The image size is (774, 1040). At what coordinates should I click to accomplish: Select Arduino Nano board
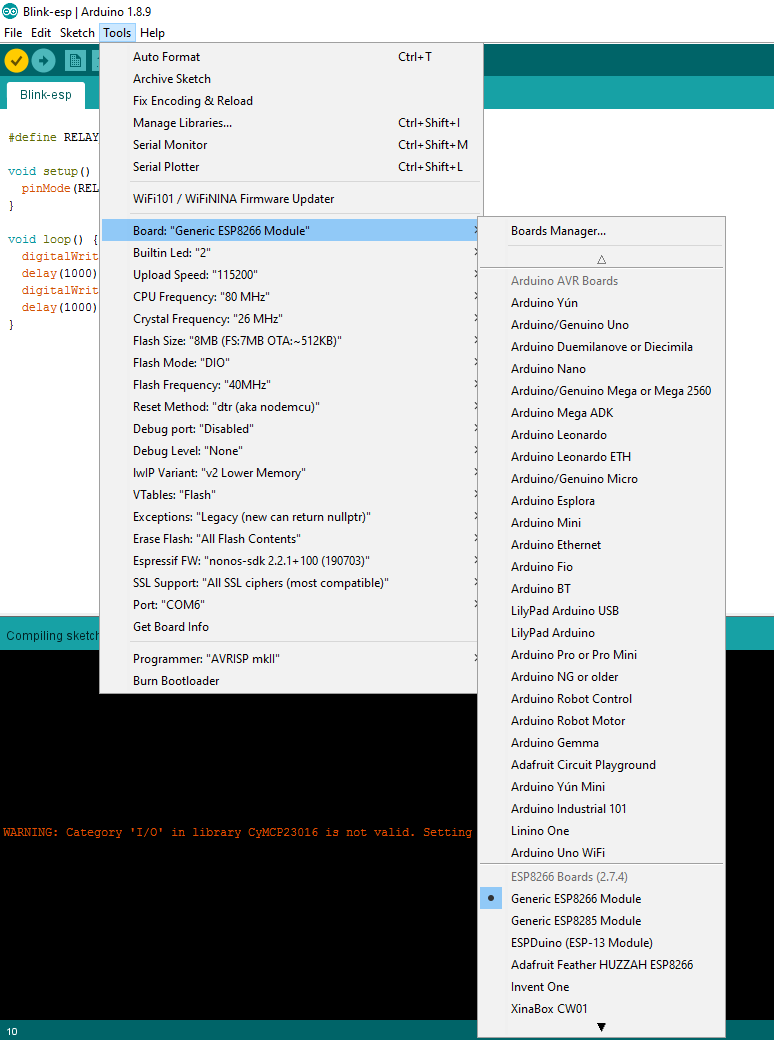pos(602,369)
